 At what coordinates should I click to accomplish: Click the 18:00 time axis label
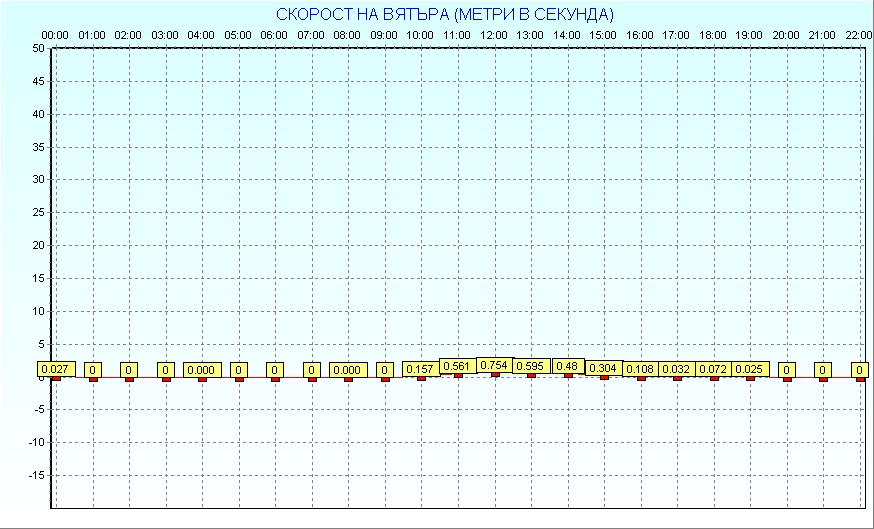713,36
